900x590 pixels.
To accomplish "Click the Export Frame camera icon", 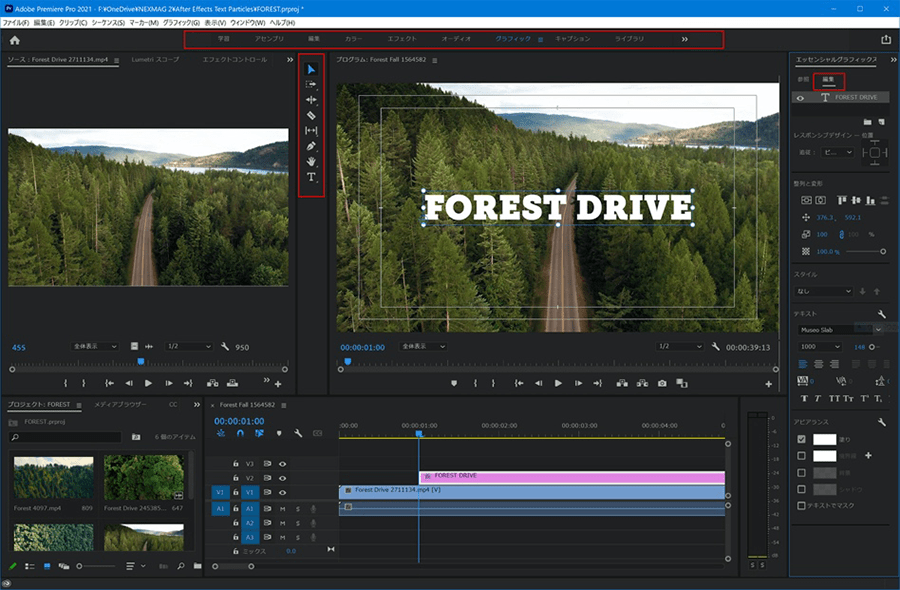I will tap(661, 383).
